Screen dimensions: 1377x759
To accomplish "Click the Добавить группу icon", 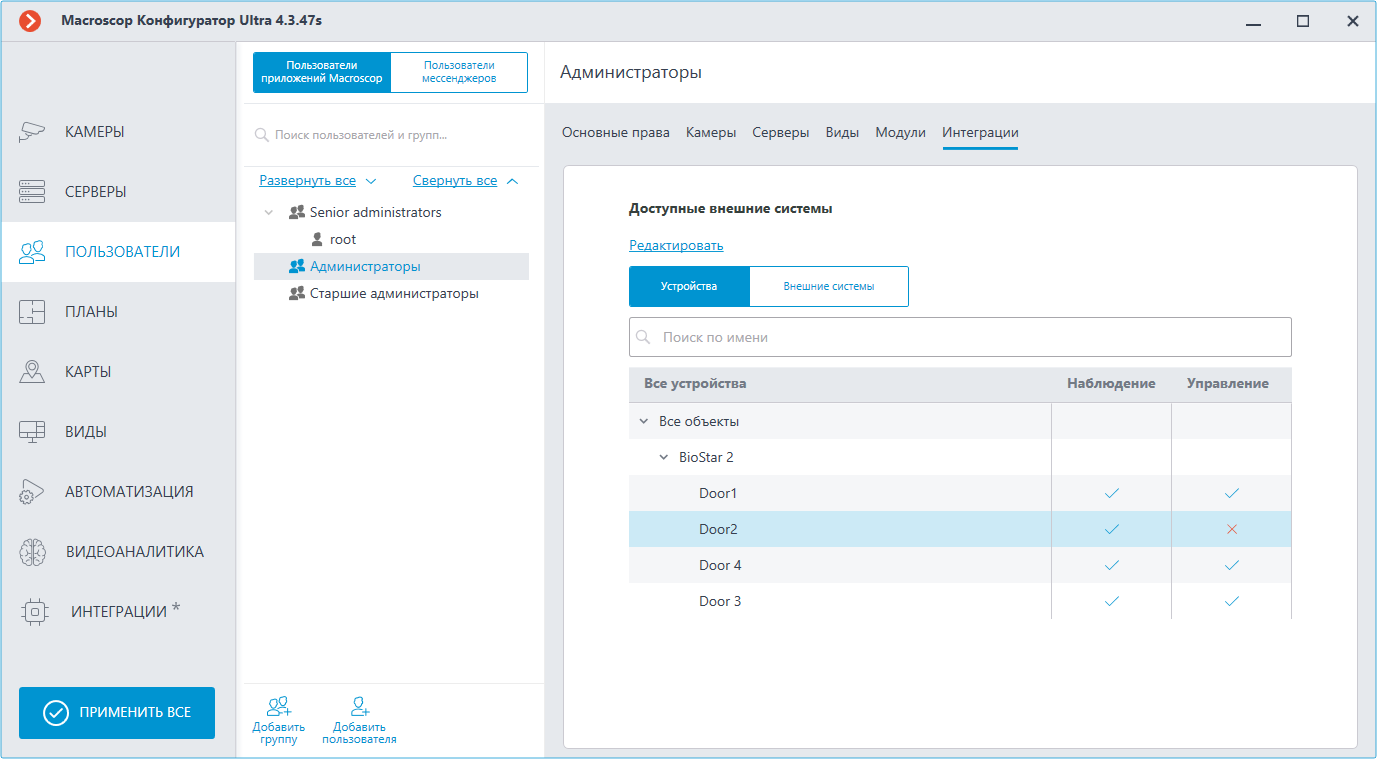I will (x=279, y=706).
